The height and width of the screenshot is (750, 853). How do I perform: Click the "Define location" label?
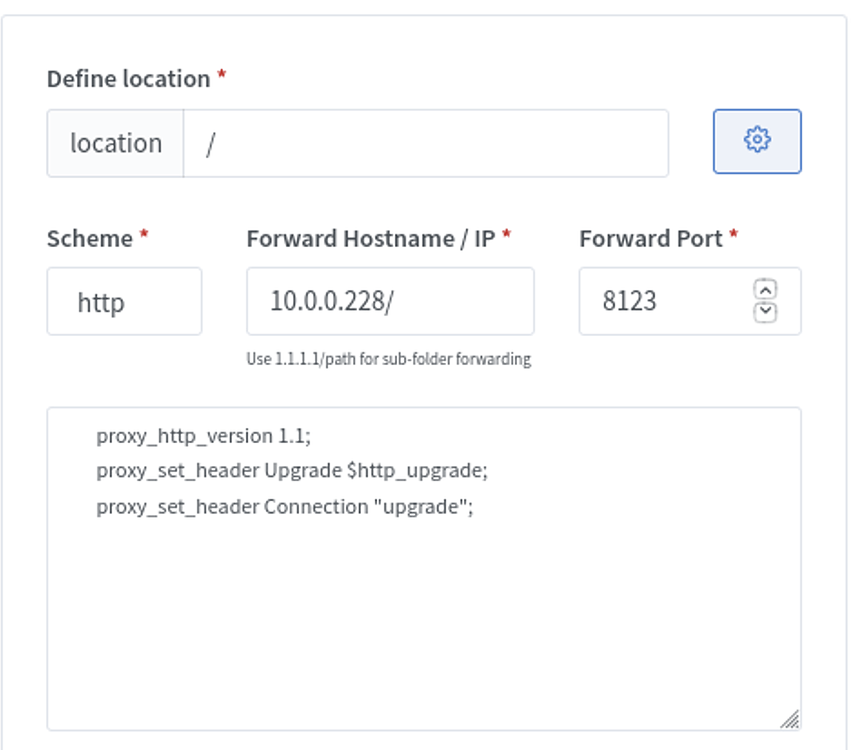click(x=128, y=79)
